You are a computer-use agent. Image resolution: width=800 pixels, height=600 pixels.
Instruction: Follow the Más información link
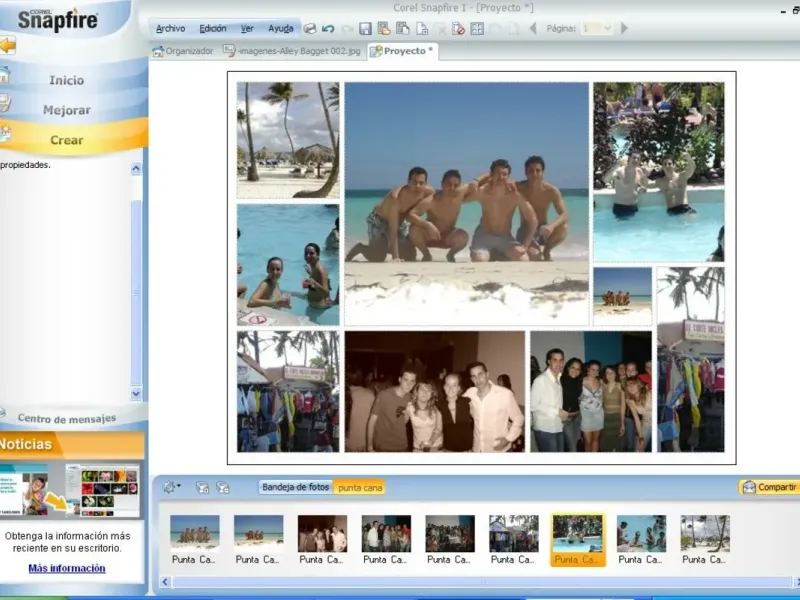66,568
